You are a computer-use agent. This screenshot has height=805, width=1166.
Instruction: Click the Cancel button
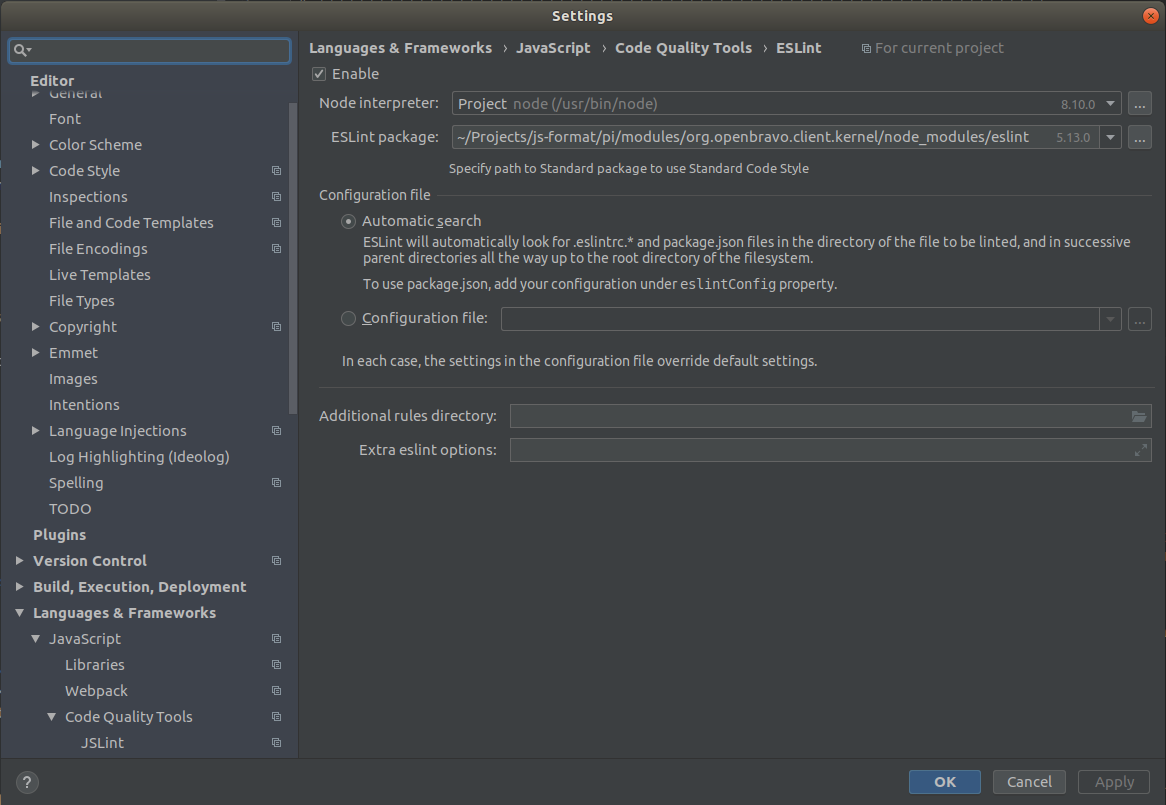pos(1029,782)
